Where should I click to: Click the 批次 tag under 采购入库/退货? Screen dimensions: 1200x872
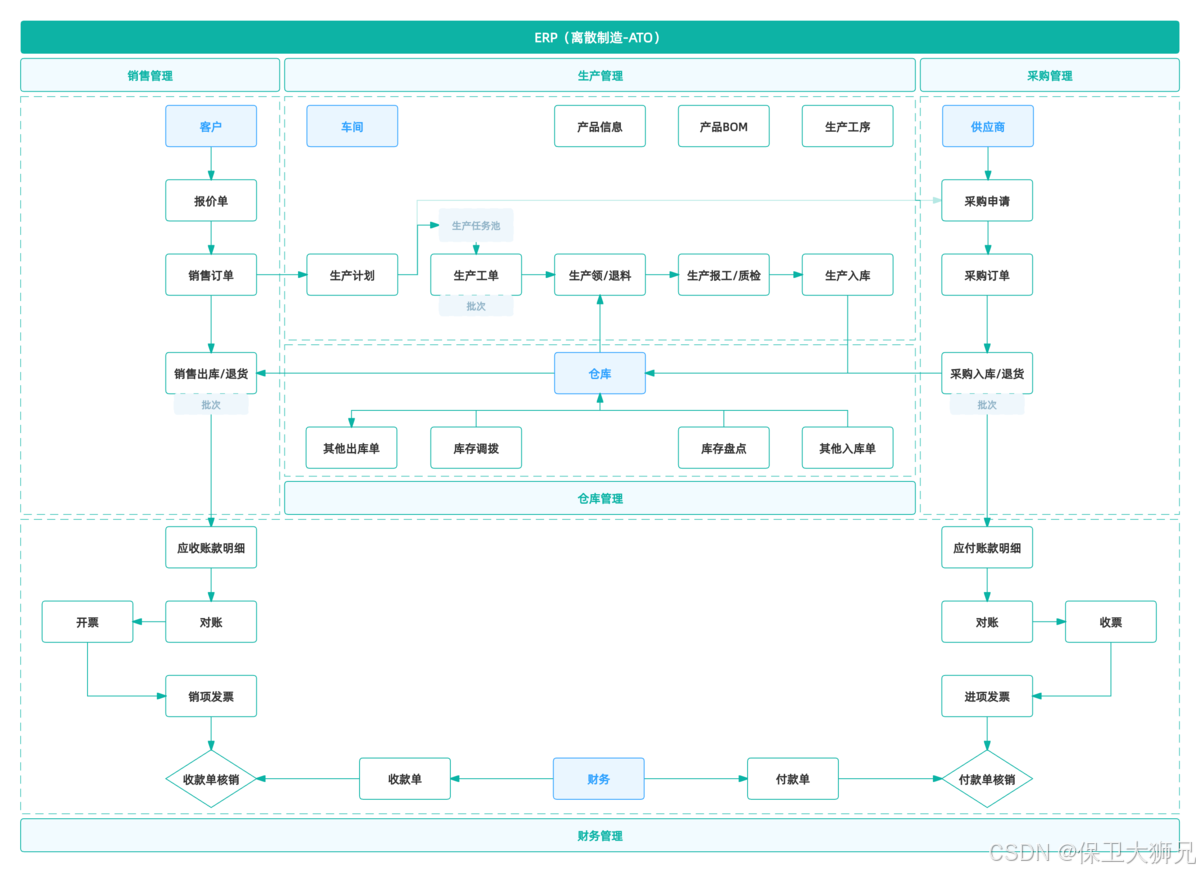[988, 405]
